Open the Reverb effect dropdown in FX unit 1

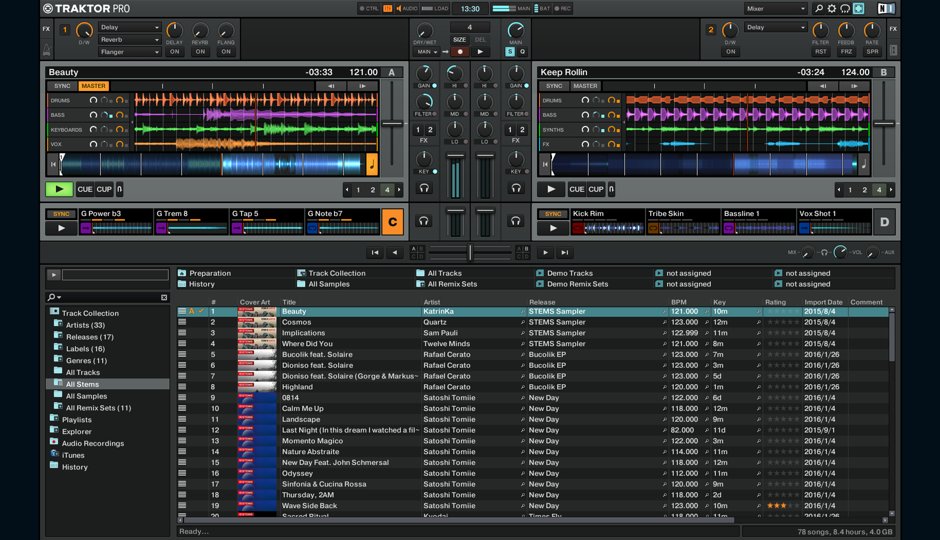(x=128, y=40)
